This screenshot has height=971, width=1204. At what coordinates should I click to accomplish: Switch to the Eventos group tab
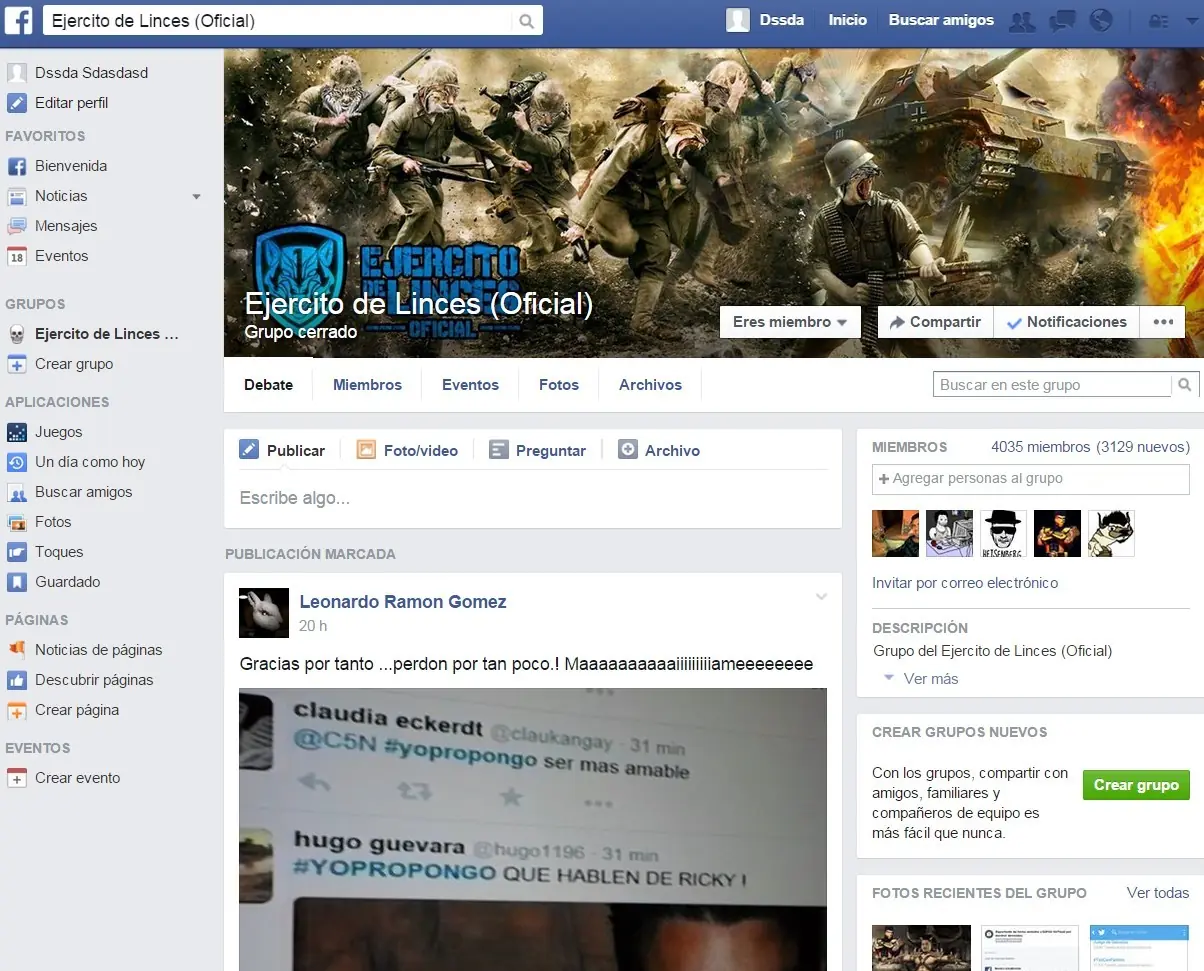pyautogui.click(x=470, y=385)
